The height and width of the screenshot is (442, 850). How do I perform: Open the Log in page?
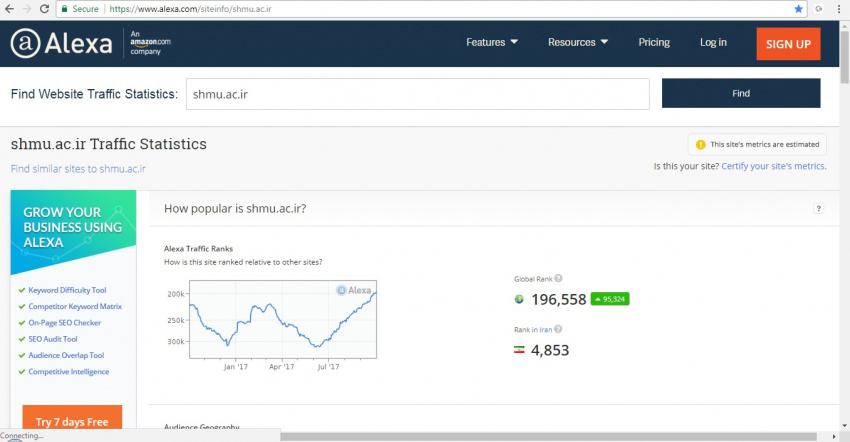[x=713, y=42]
